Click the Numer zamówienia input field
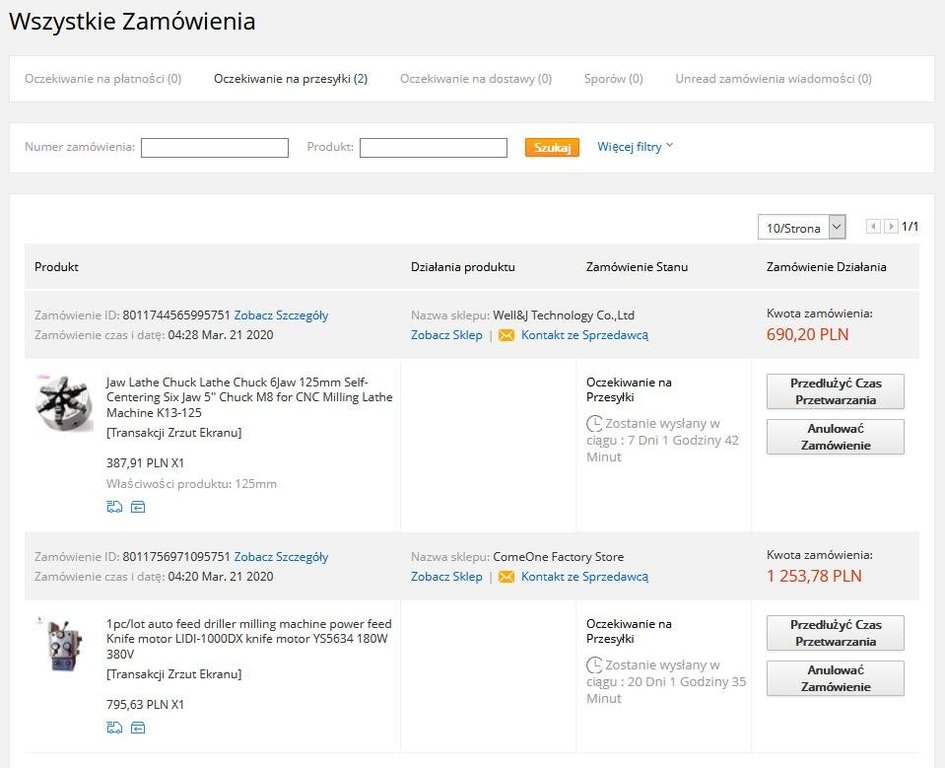This screenshot has width=945, height=768. (x=214, y=148)
